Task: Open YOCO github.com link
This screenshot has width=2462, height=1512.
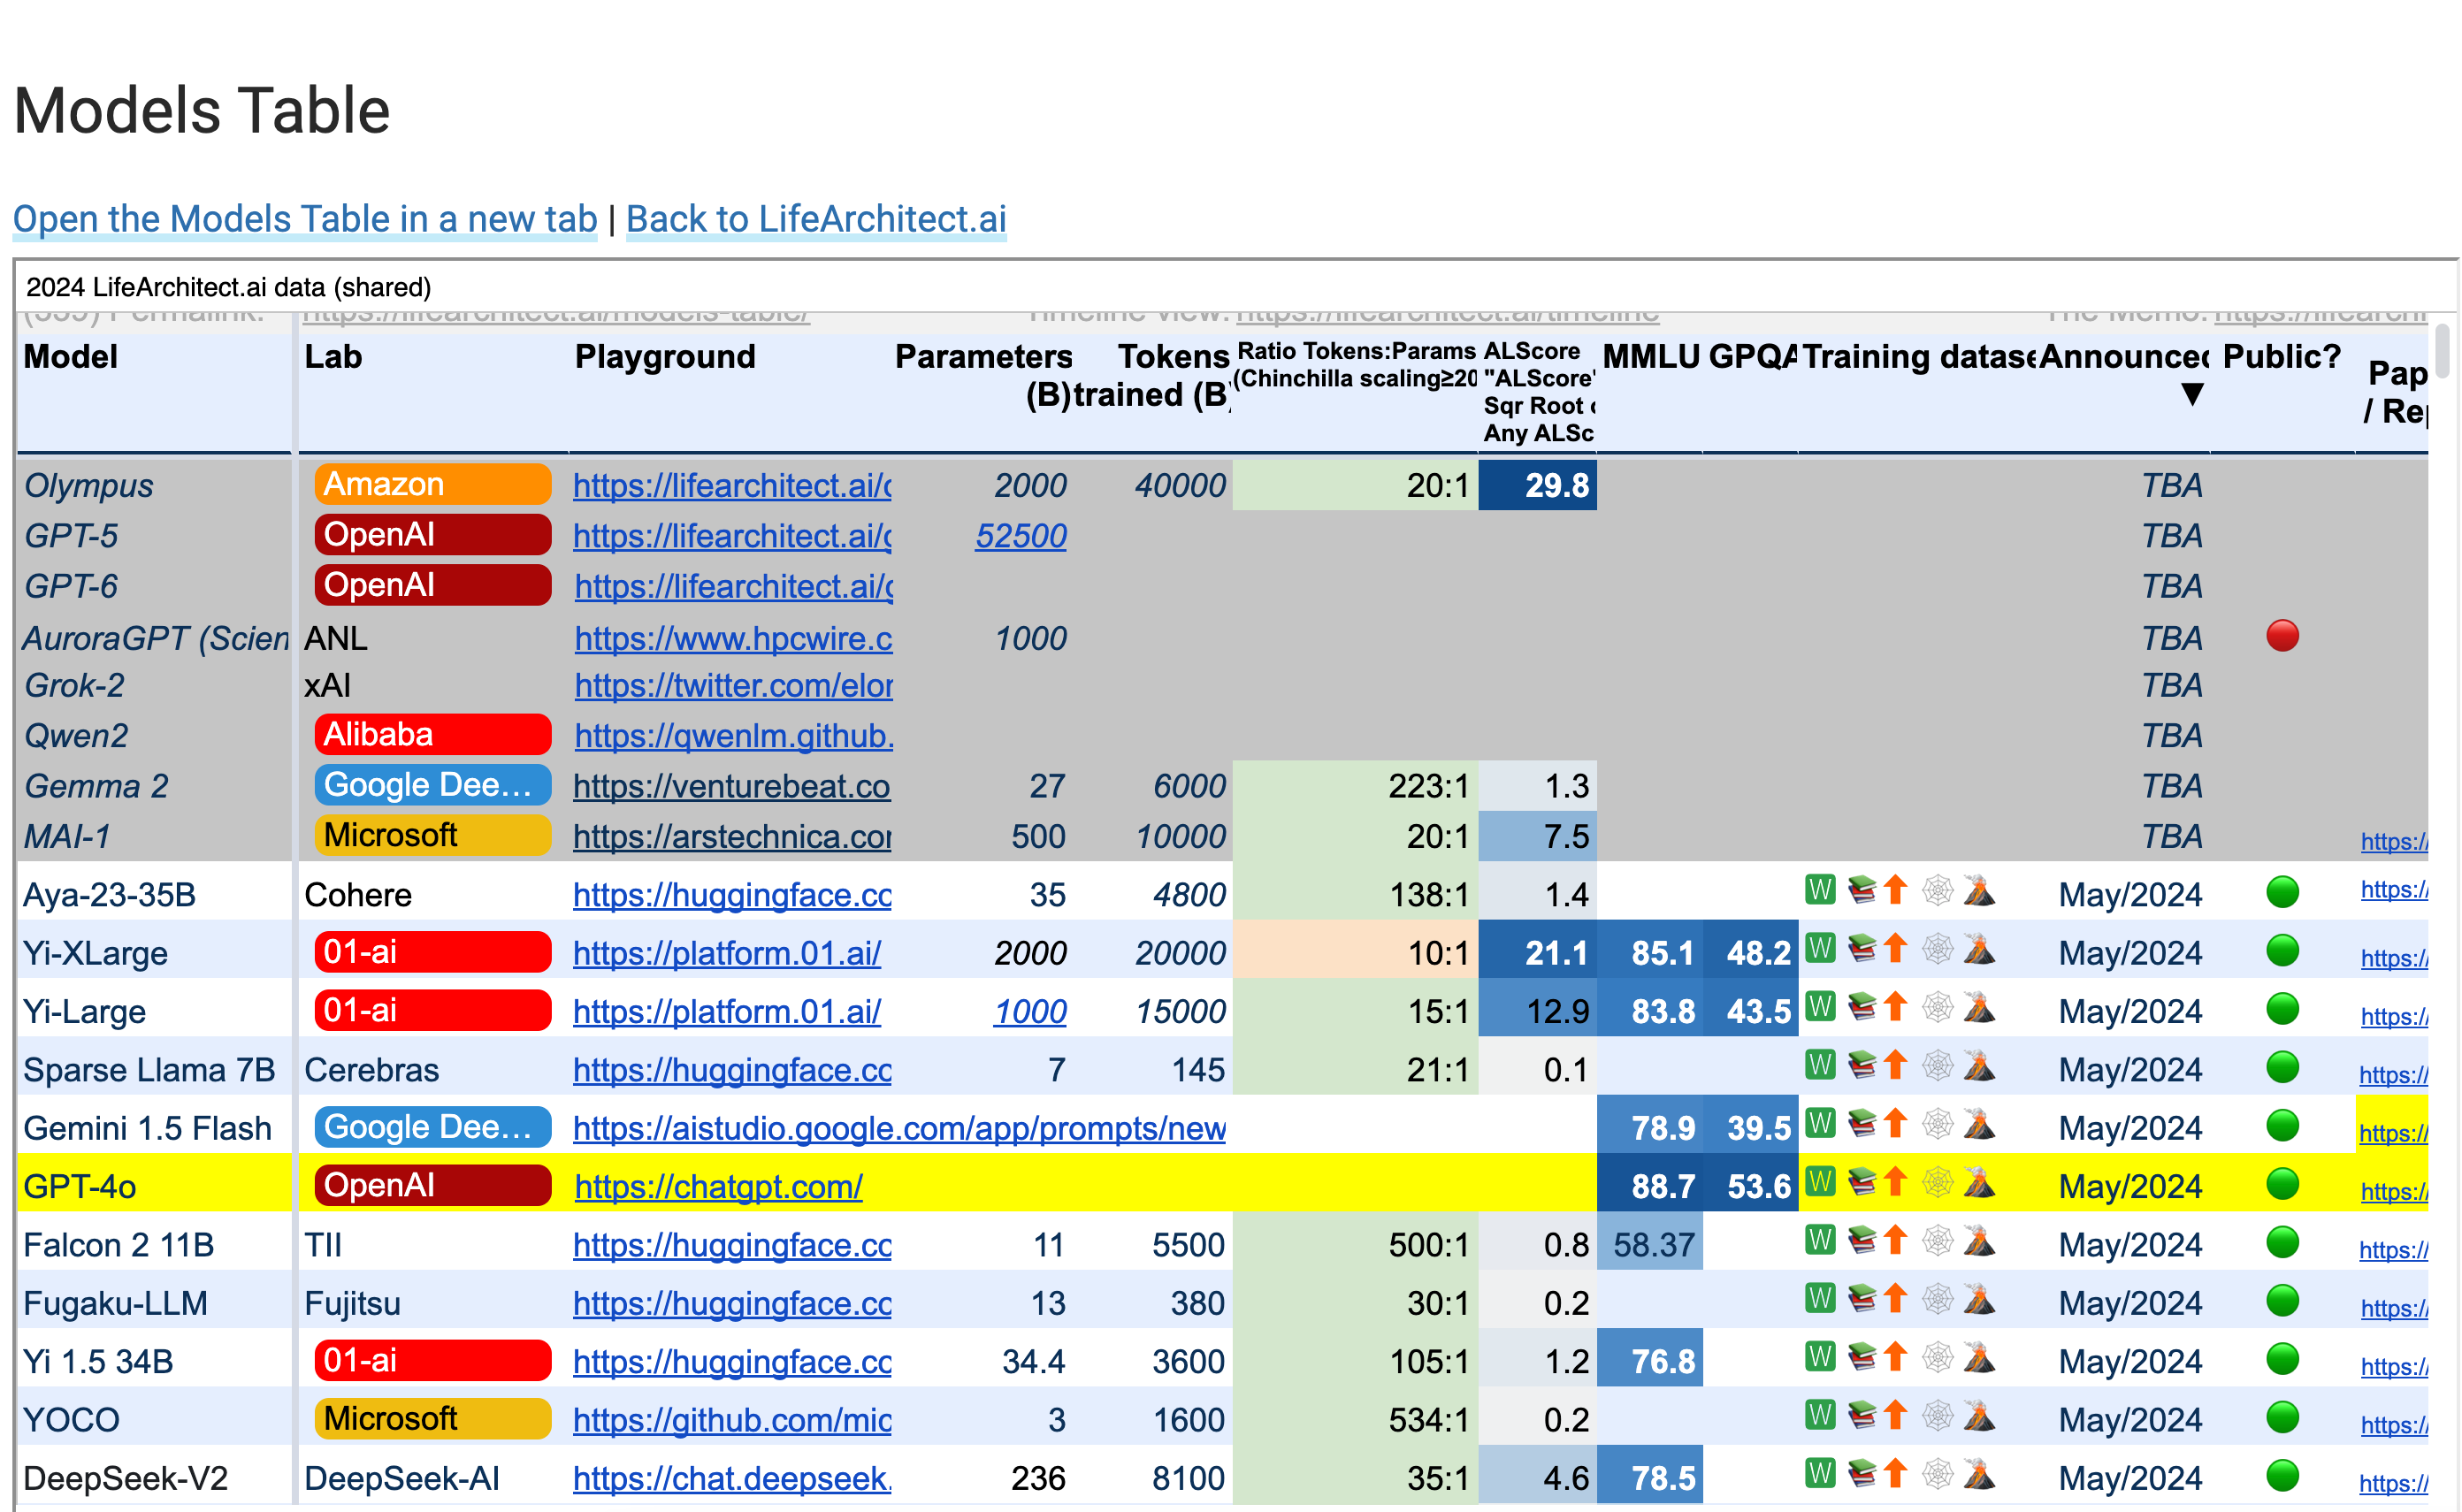Action: pyautogui.click(x=732, y=1420)
